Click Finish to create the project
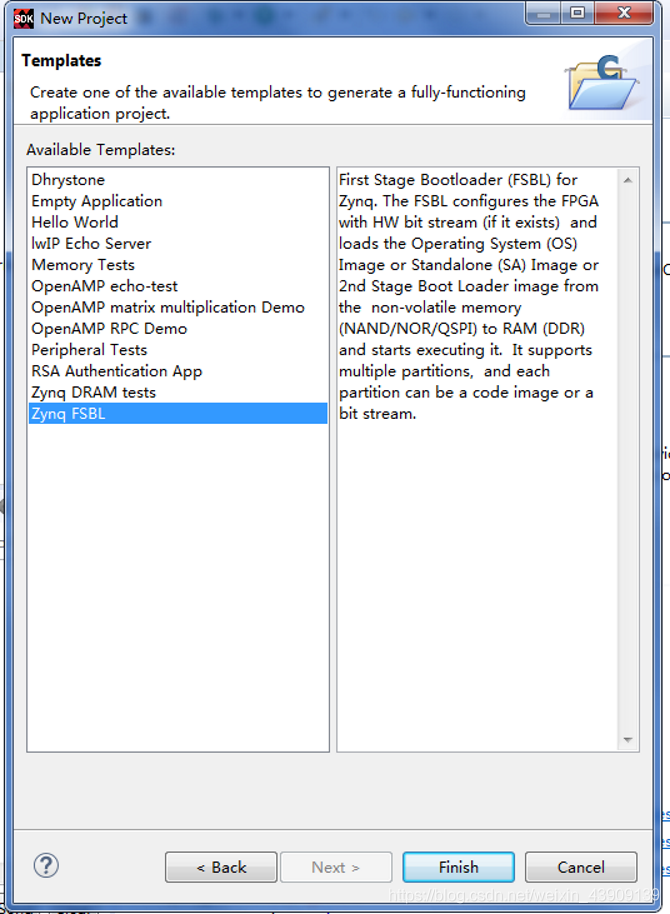 click(x=458, y=867)
